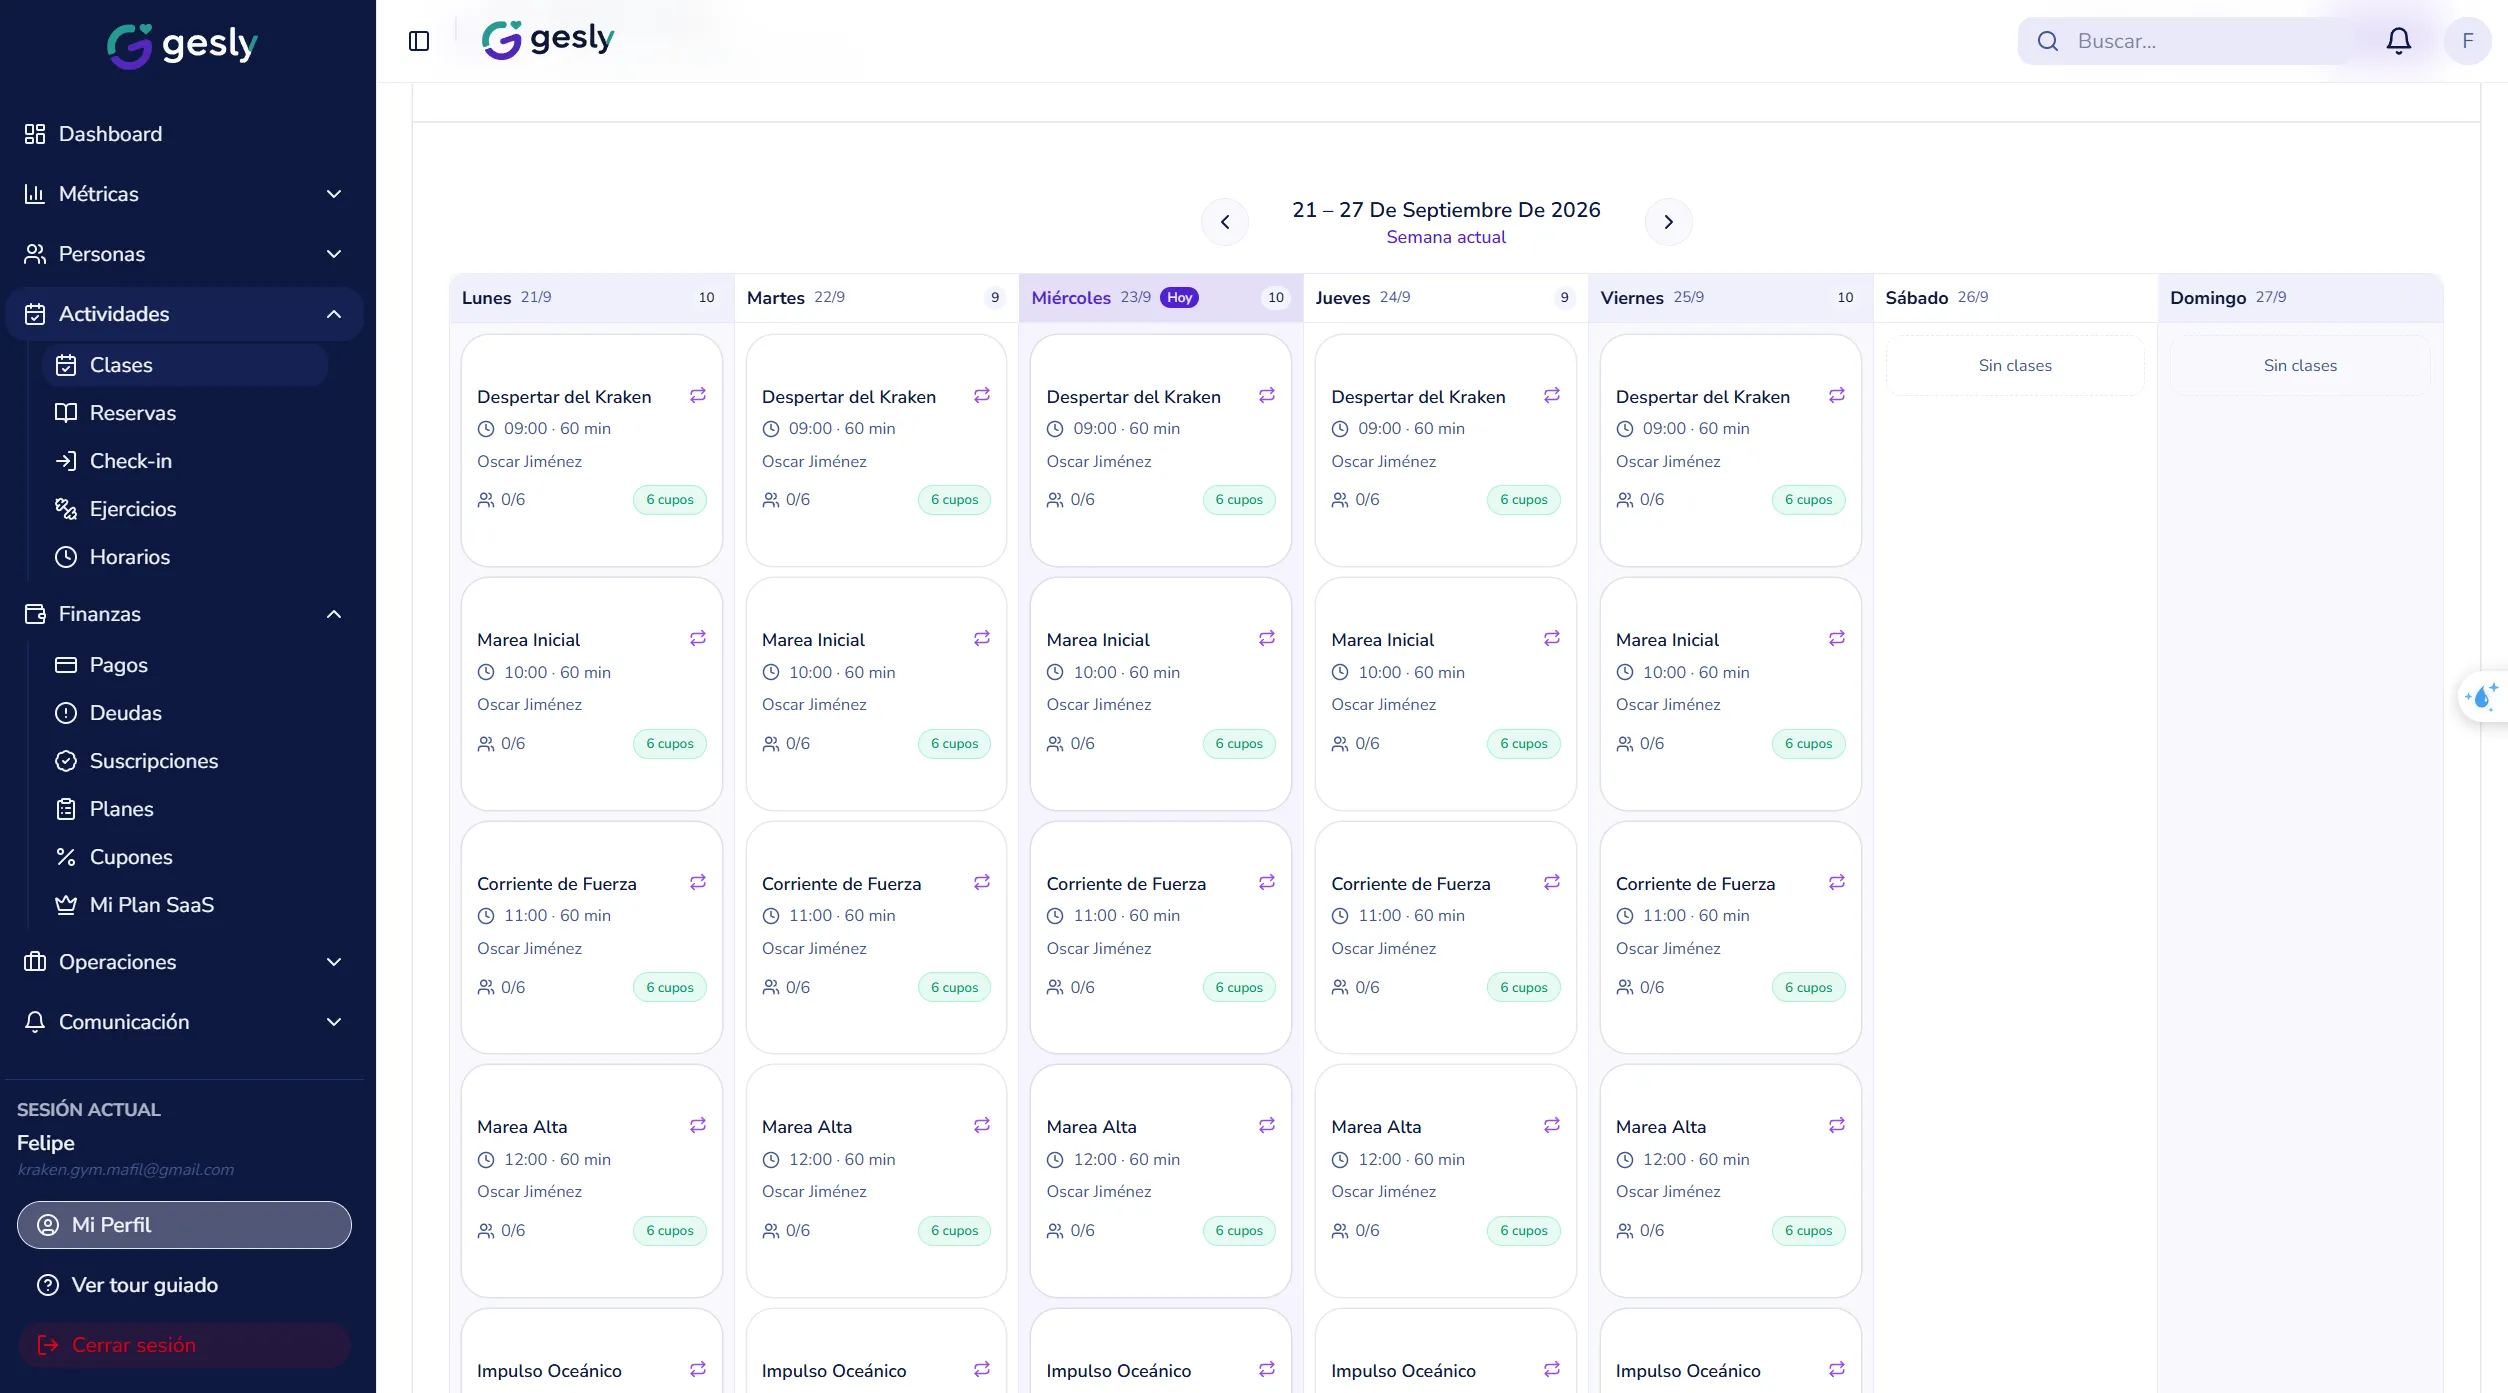The image size is (2508, 1393).
Task: Expand the Operaciones section chevron
Action: 334,962
